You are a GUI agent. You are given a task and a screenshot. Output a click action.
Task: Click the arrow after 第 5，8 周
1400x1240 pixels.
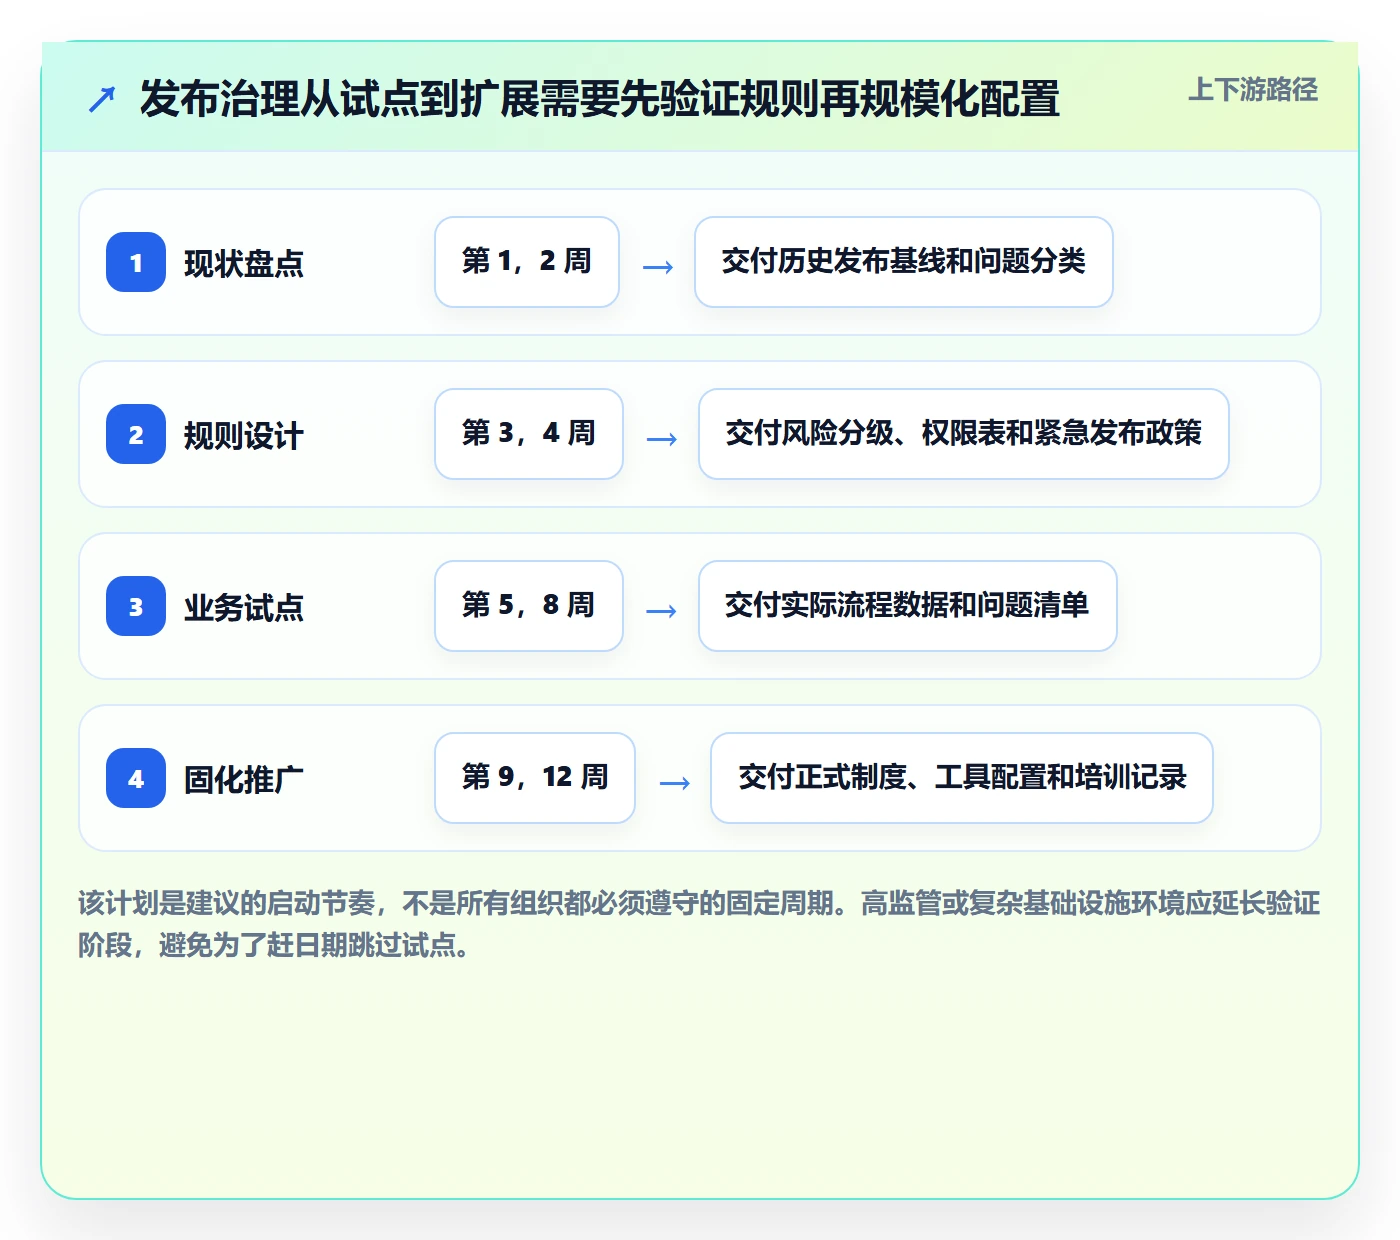tap(661, 611)
